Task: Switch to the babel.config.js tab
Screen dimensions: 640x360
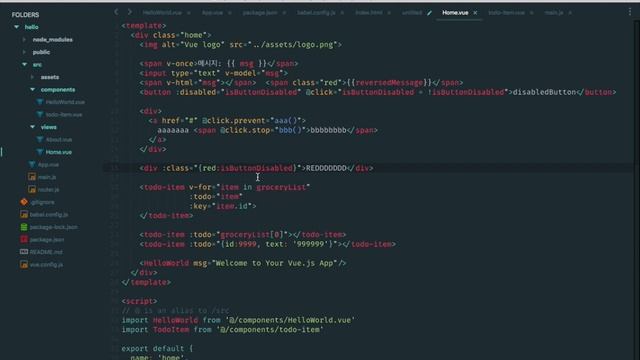Action: tap(316, 13)
